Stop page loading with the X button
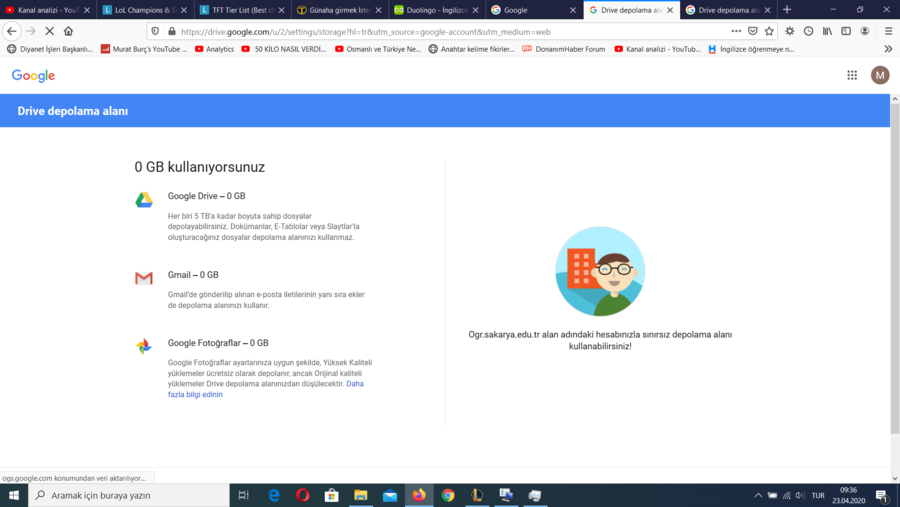The height and width of the screenshot is (507, 900). tap(49, 31)
